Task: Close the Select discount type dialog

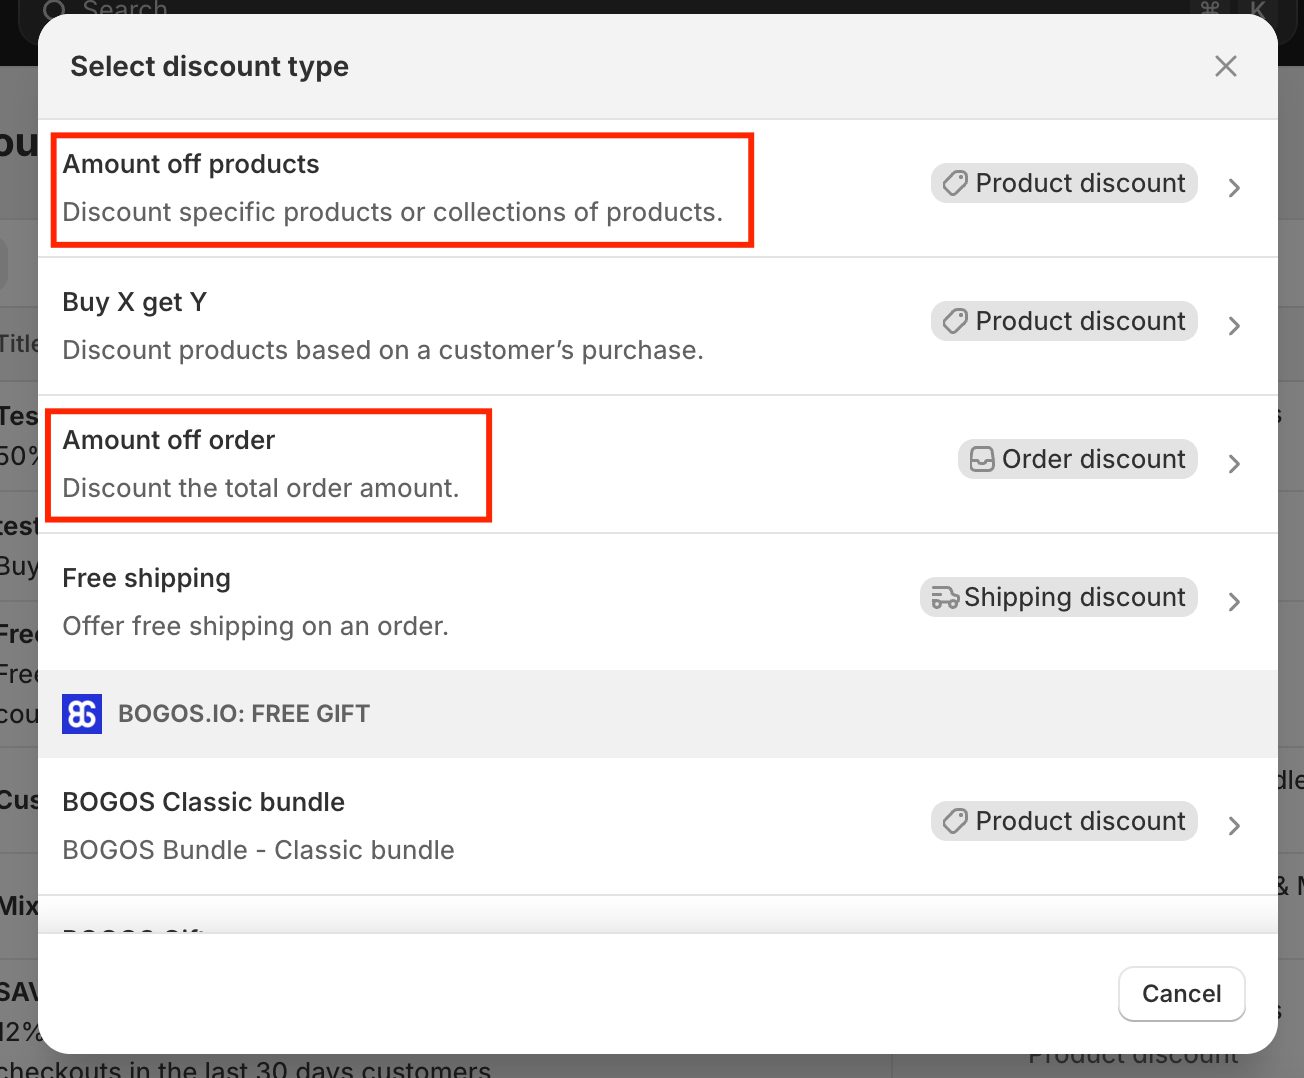Action: pos(1225,66)
